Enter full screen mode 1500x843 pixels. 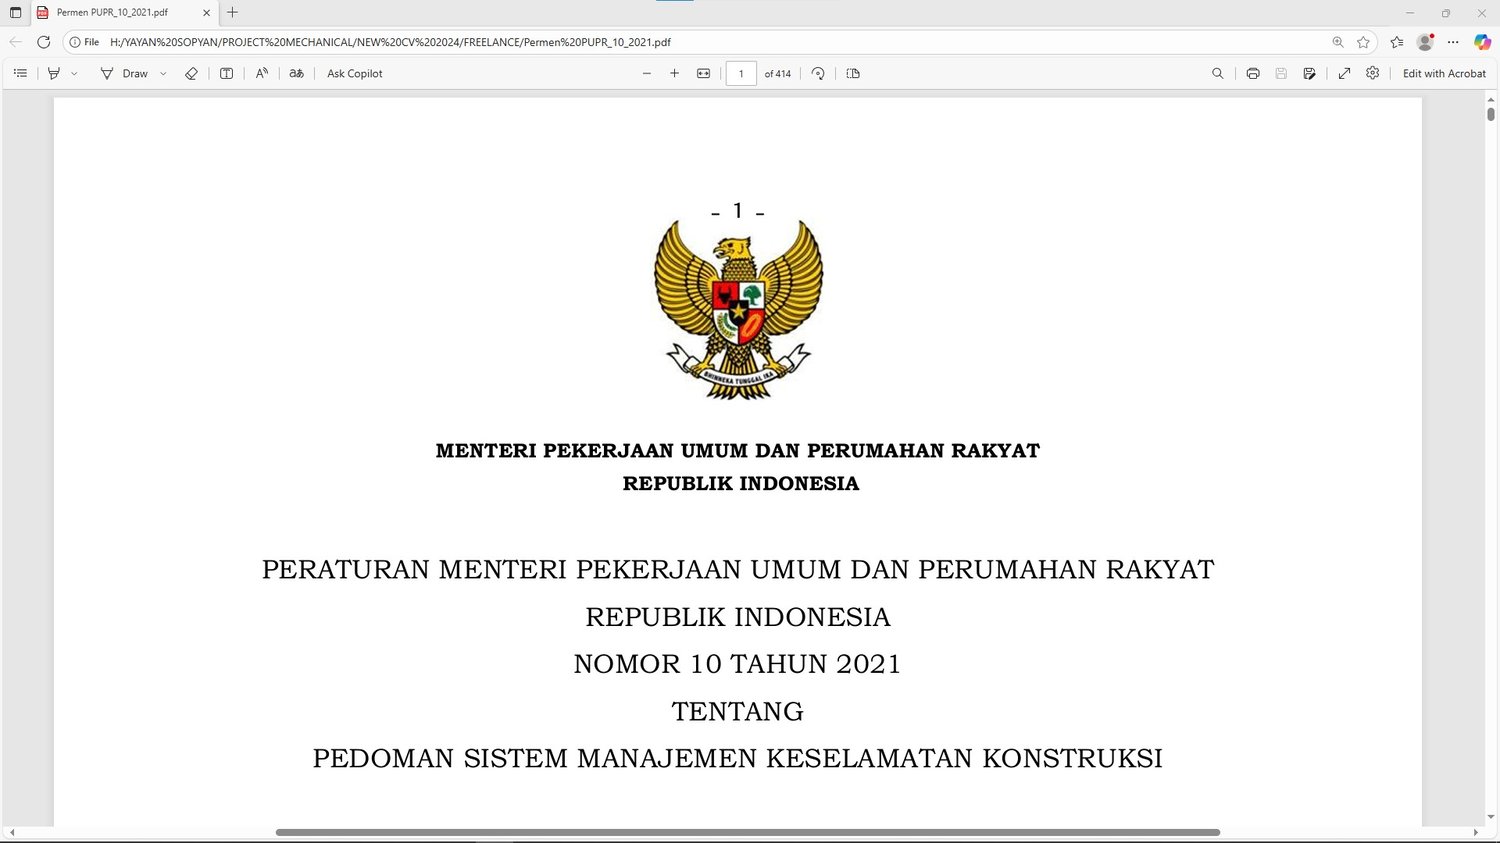click(1345, 73)
